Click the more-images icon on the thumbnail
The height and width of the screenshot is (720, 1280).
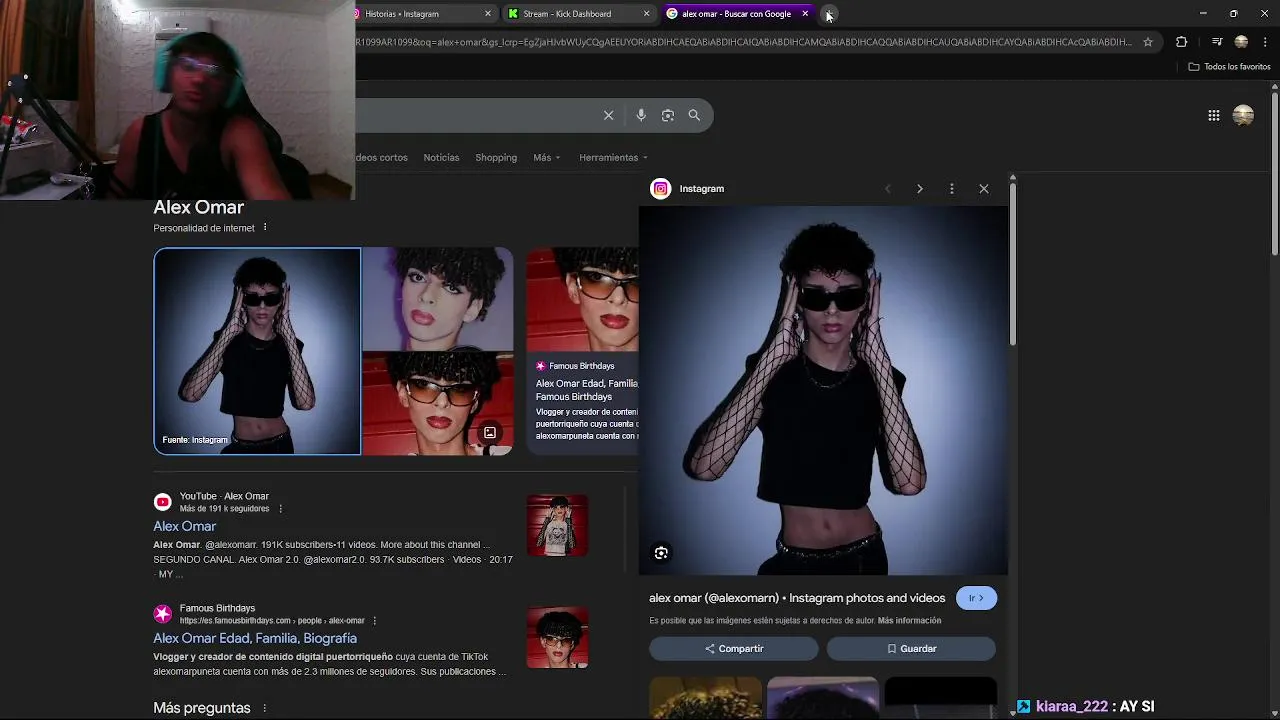(490, 433)
